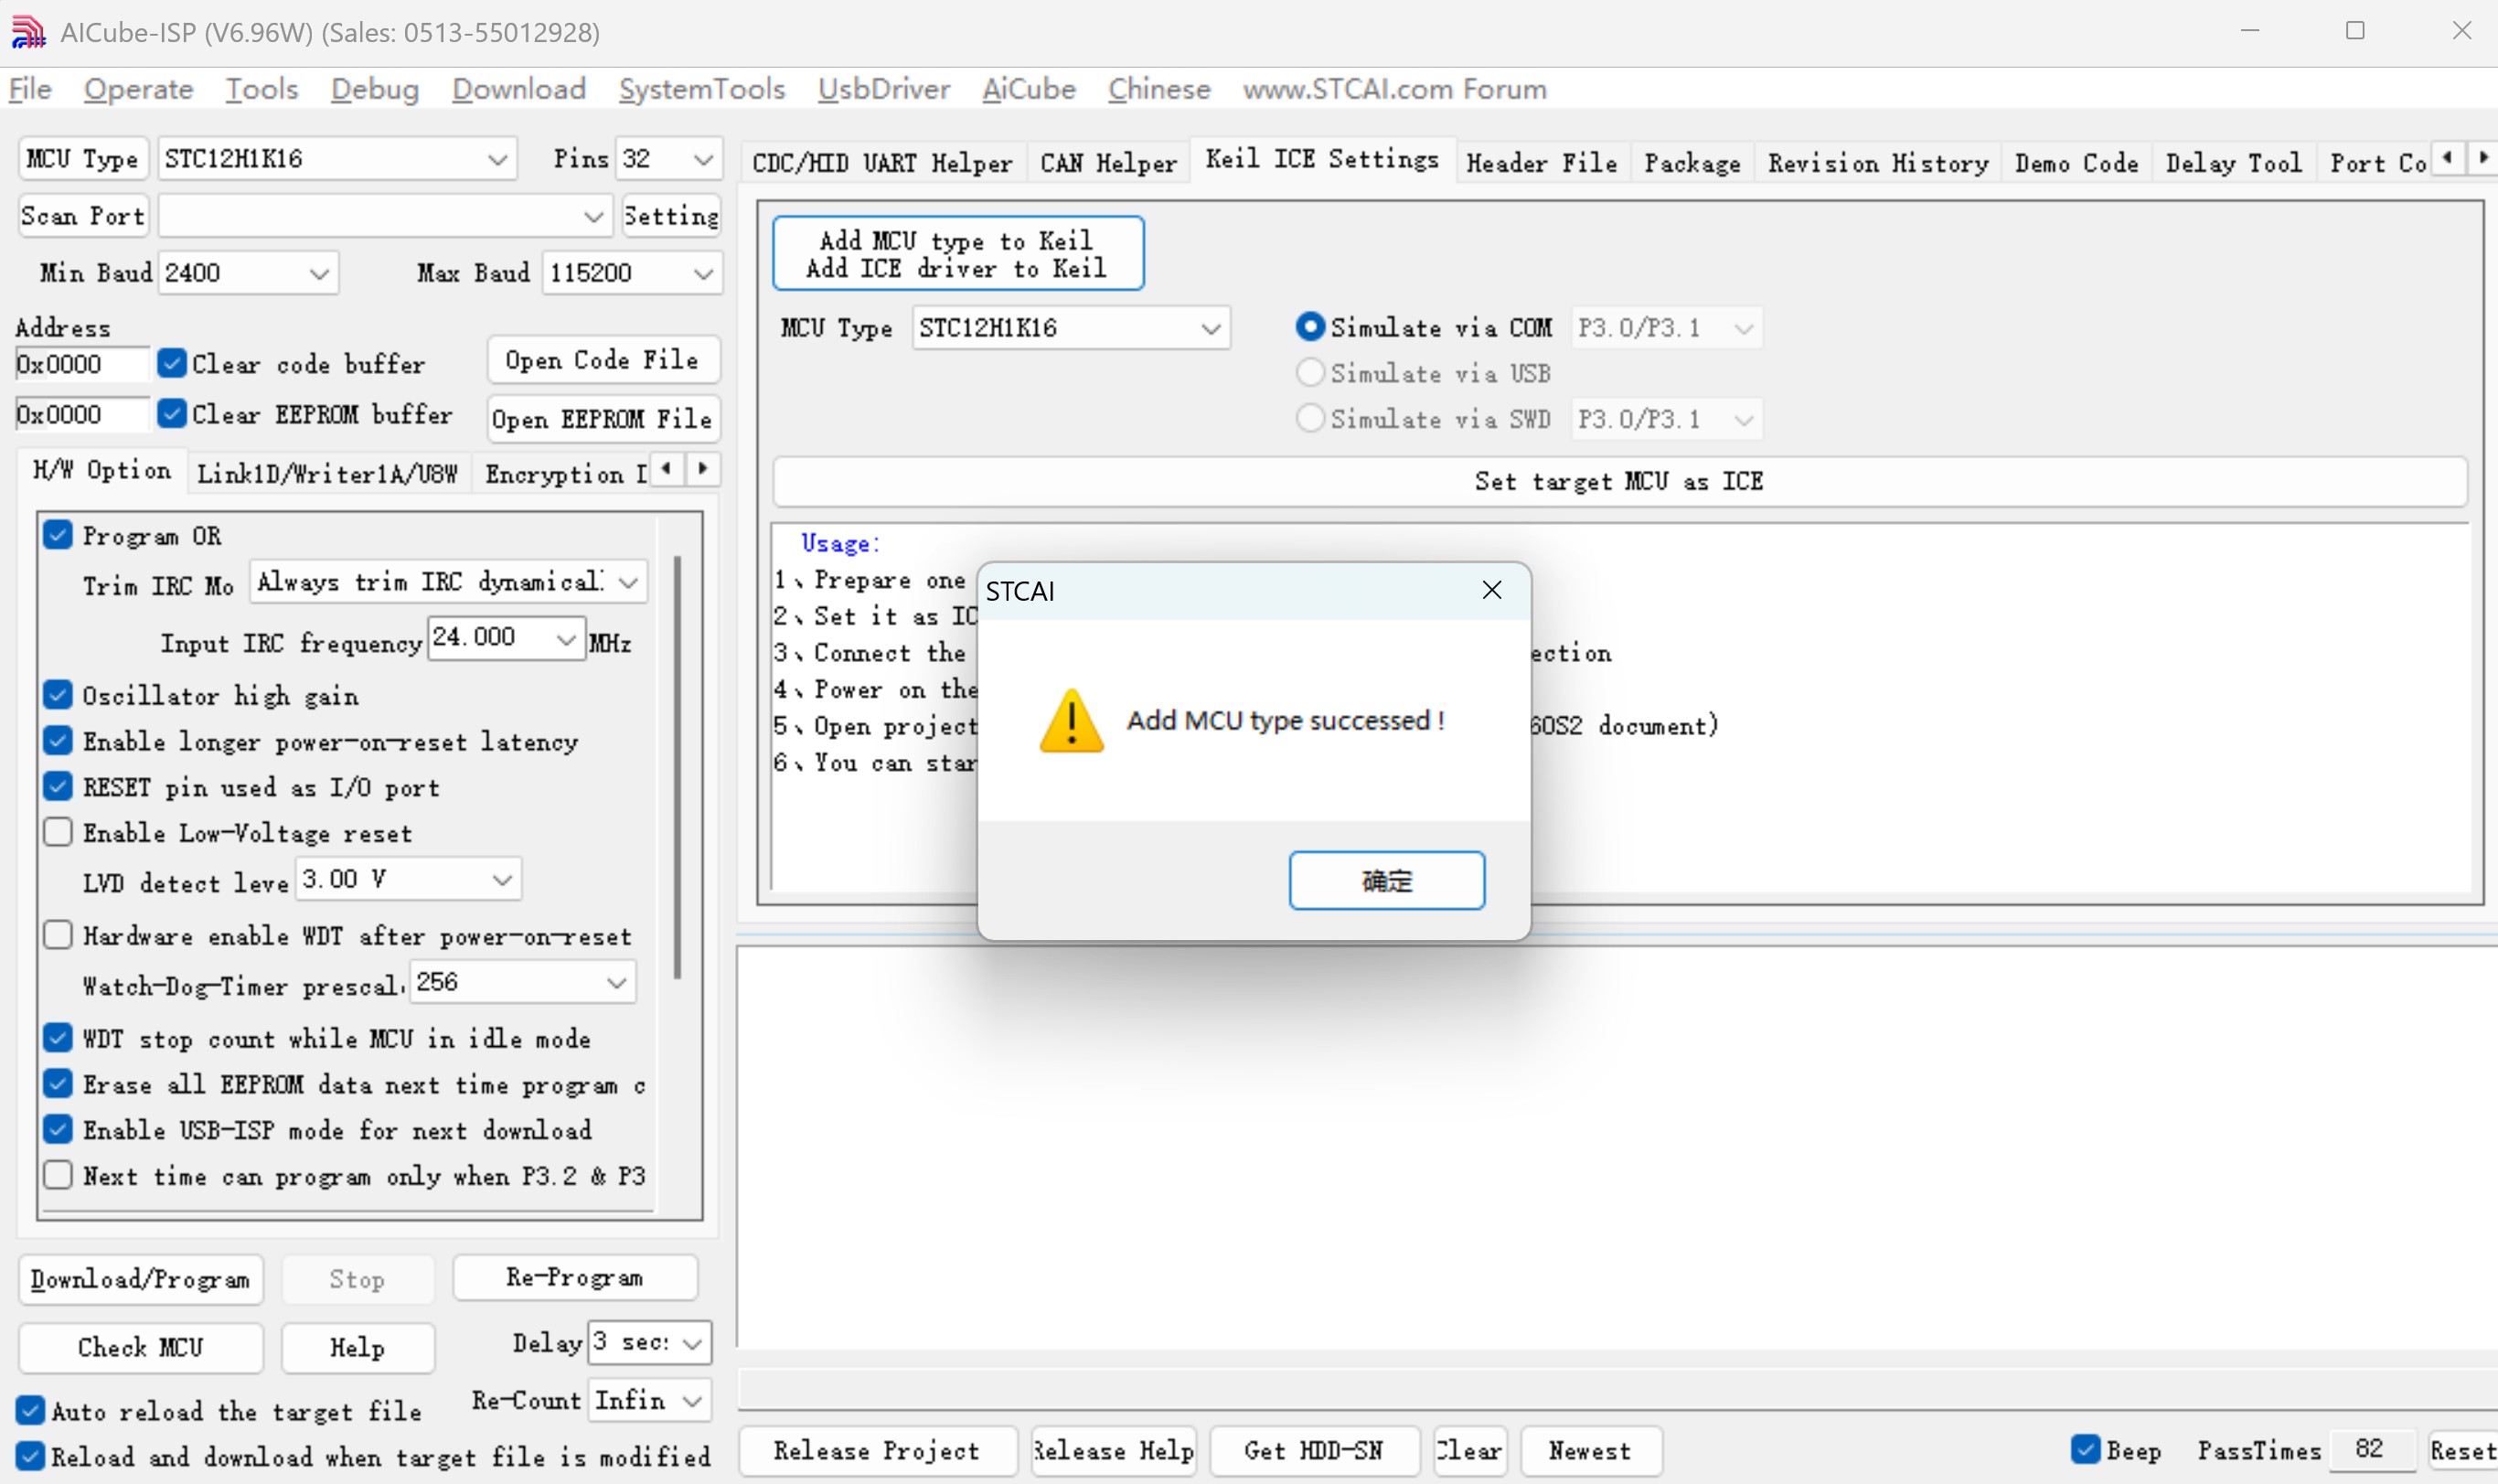The image size is (2498, 1484).
Task: Click the Download/Program button
Action: (141, 1279)
